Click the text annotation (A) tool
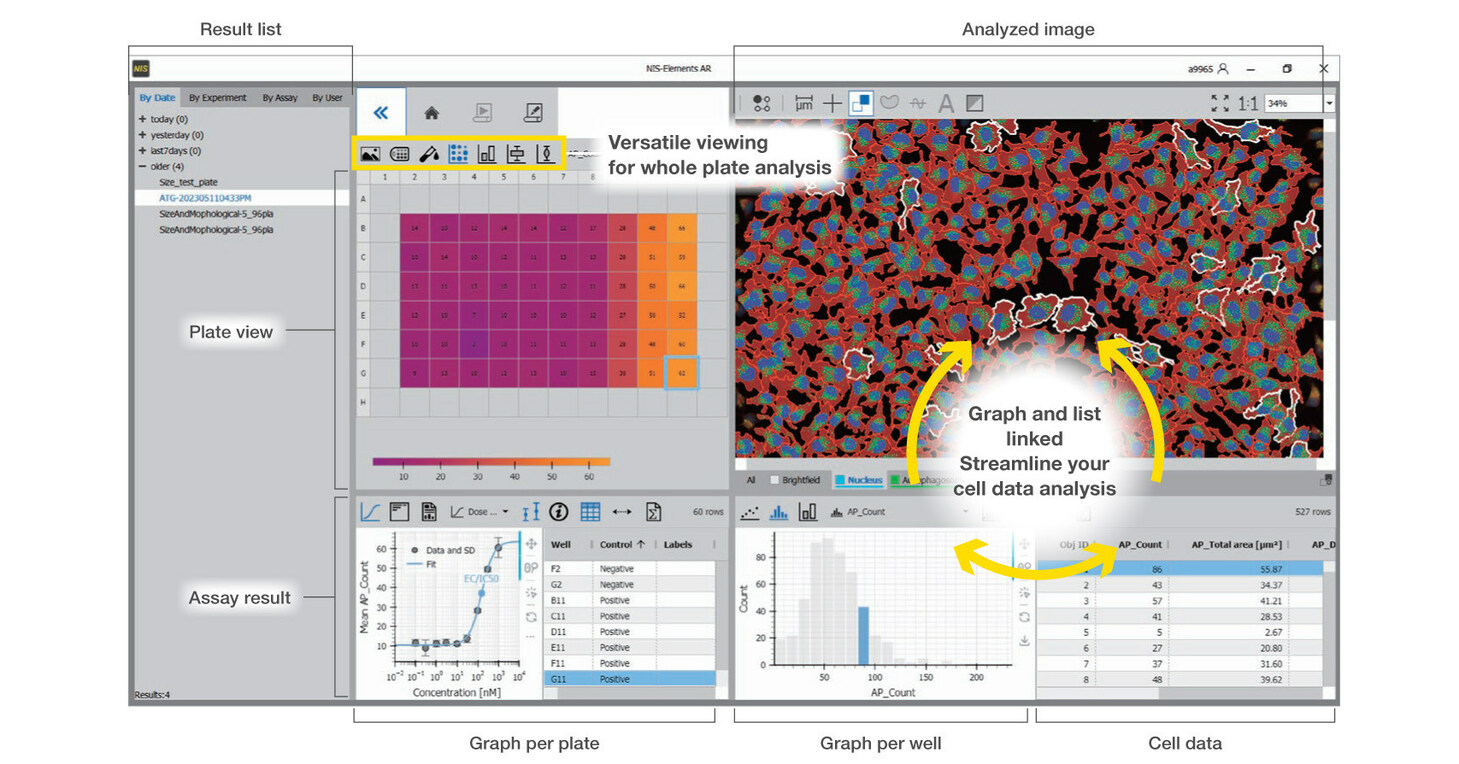 click(947, 102)
